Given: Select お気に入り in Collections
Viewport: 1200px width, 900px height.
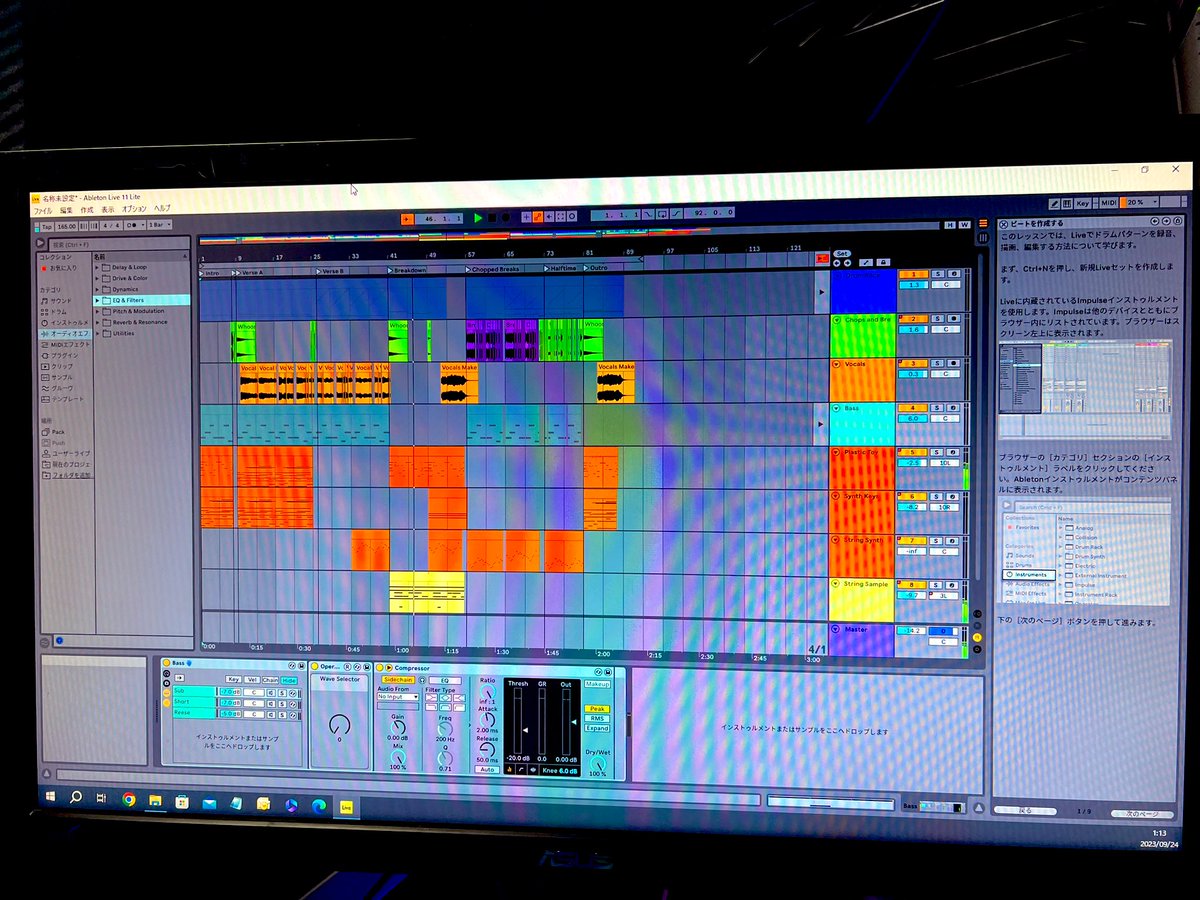Looking at the screenshot, I should [x=62, y=268].
